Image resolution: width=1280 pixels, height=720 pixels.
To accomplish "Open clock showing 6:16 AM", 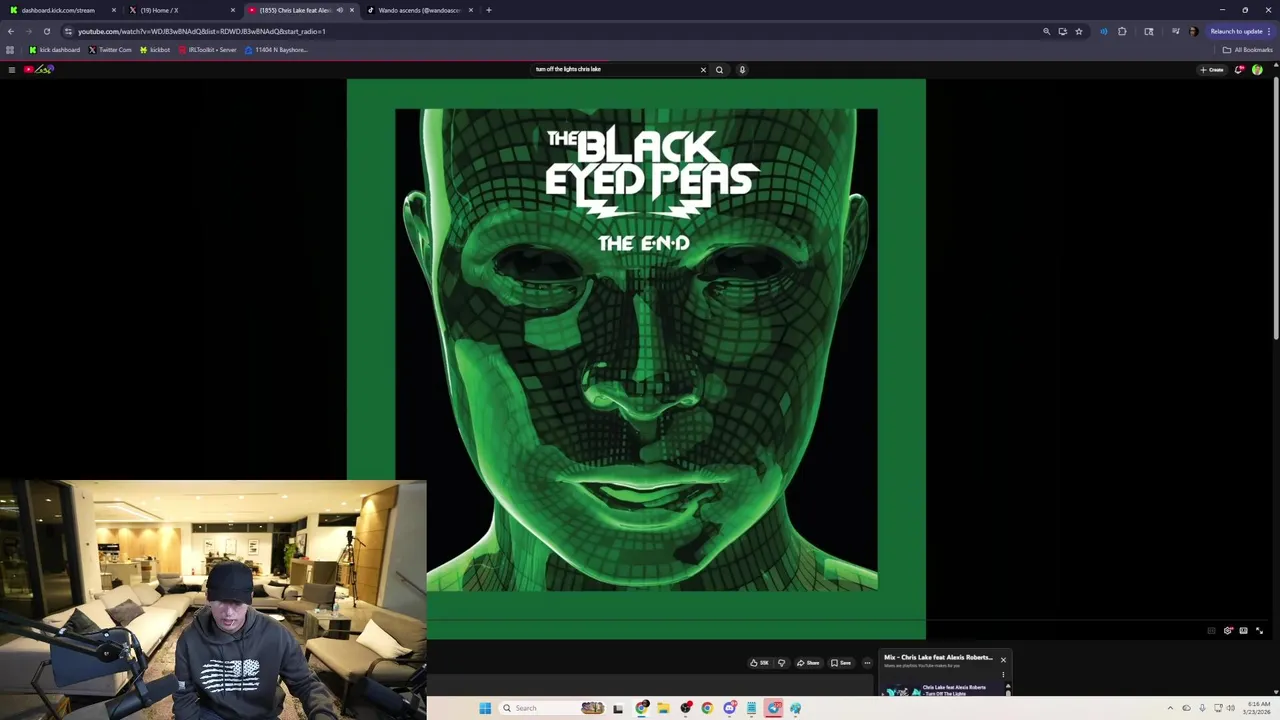I will coord(1258,708).
